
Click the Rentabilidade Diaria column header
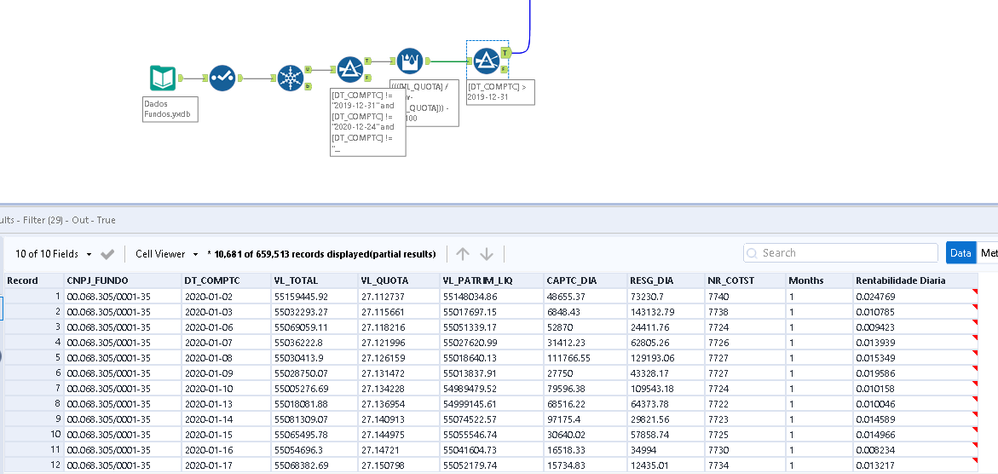[915, 281]
